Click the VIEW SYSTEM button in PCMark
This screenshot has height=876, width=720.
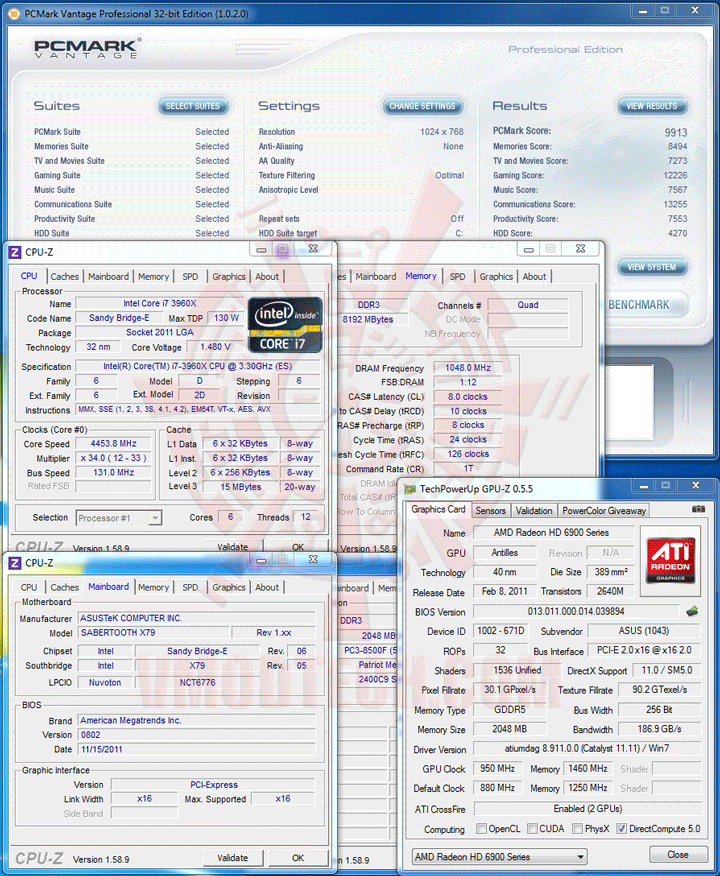[x=652, y=267]
